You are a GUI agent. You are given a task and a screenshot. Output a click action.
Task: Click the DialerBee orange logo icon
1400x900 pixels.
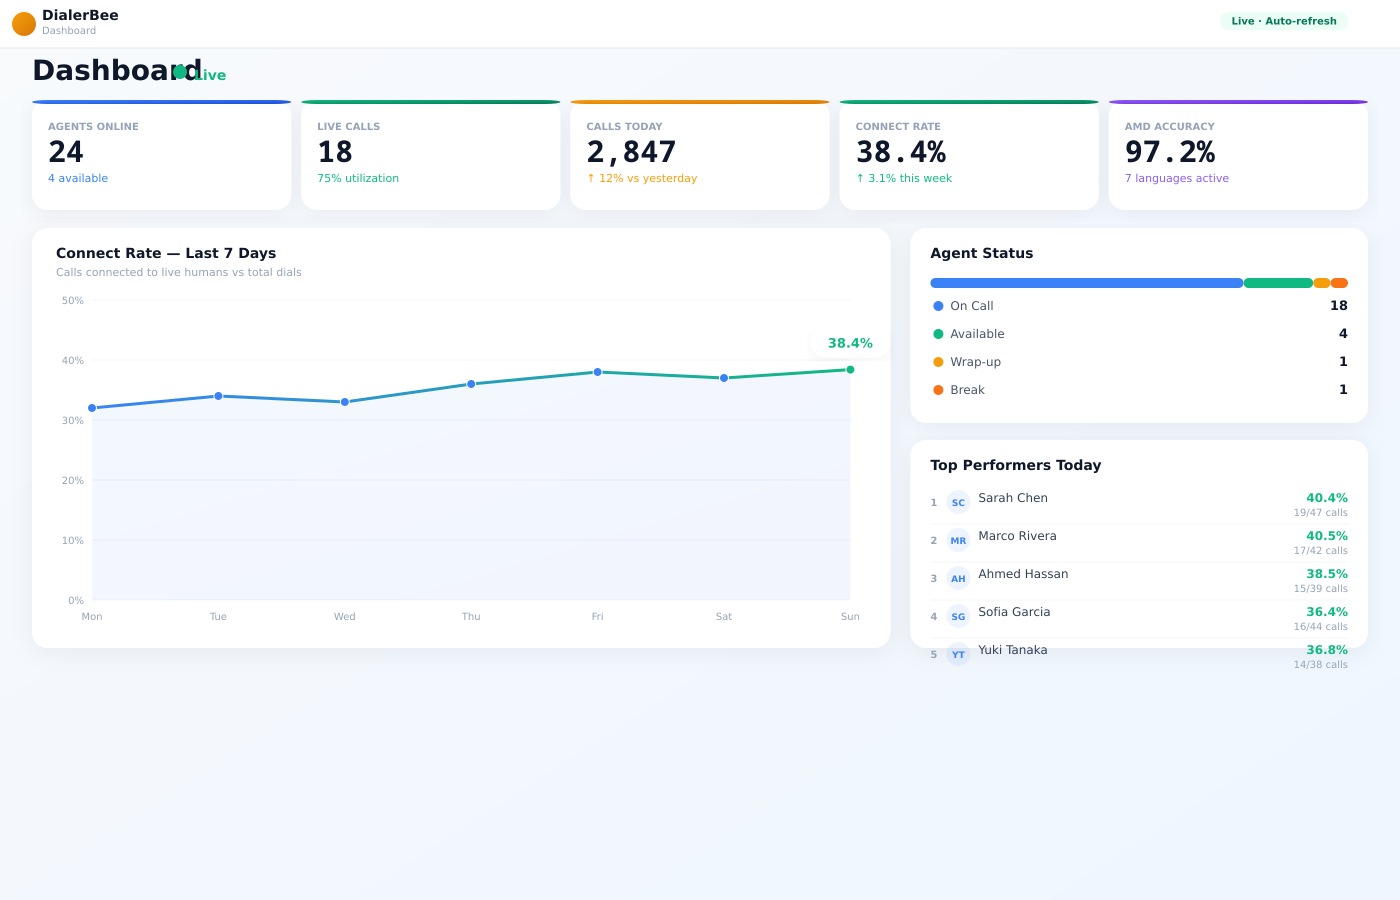[24, 24]
